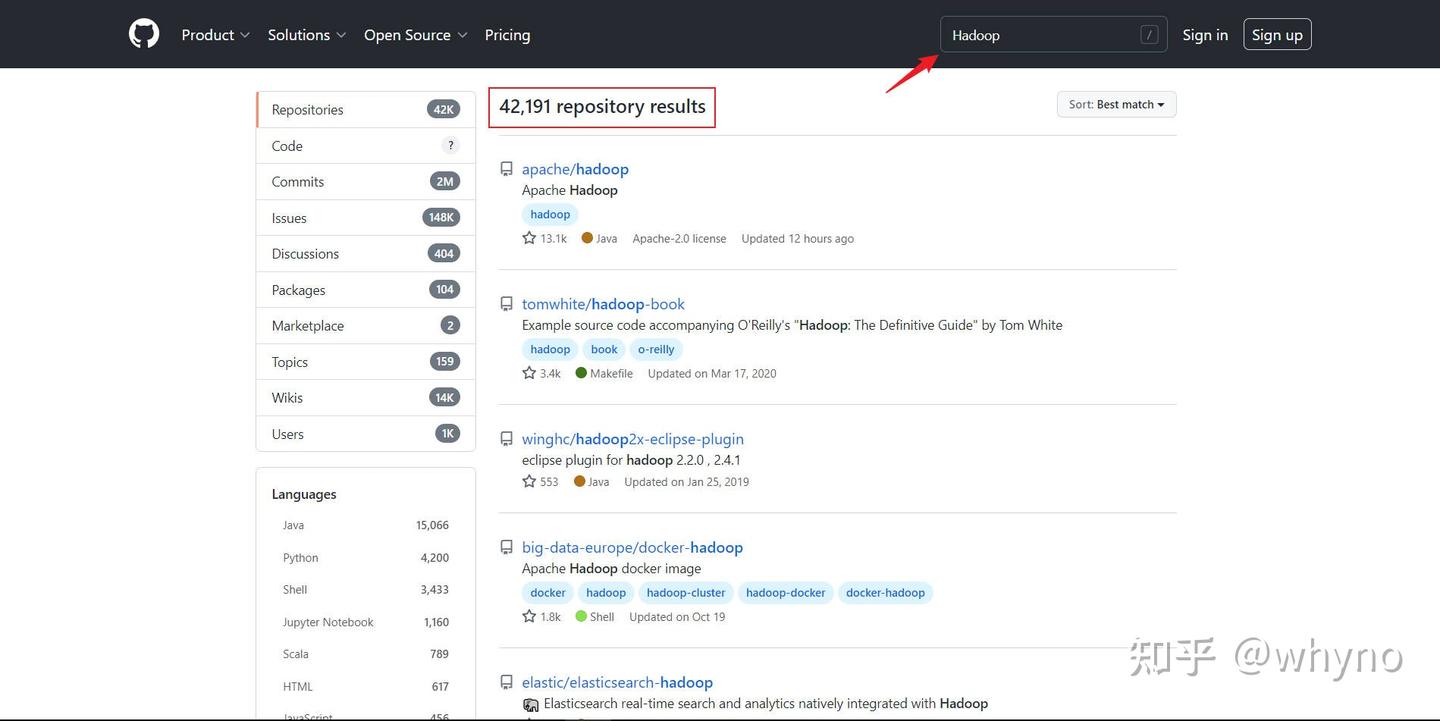Select the Topics filter
Screen dimensions: 1440x721
pyautogui.click(x=366, y=362)
